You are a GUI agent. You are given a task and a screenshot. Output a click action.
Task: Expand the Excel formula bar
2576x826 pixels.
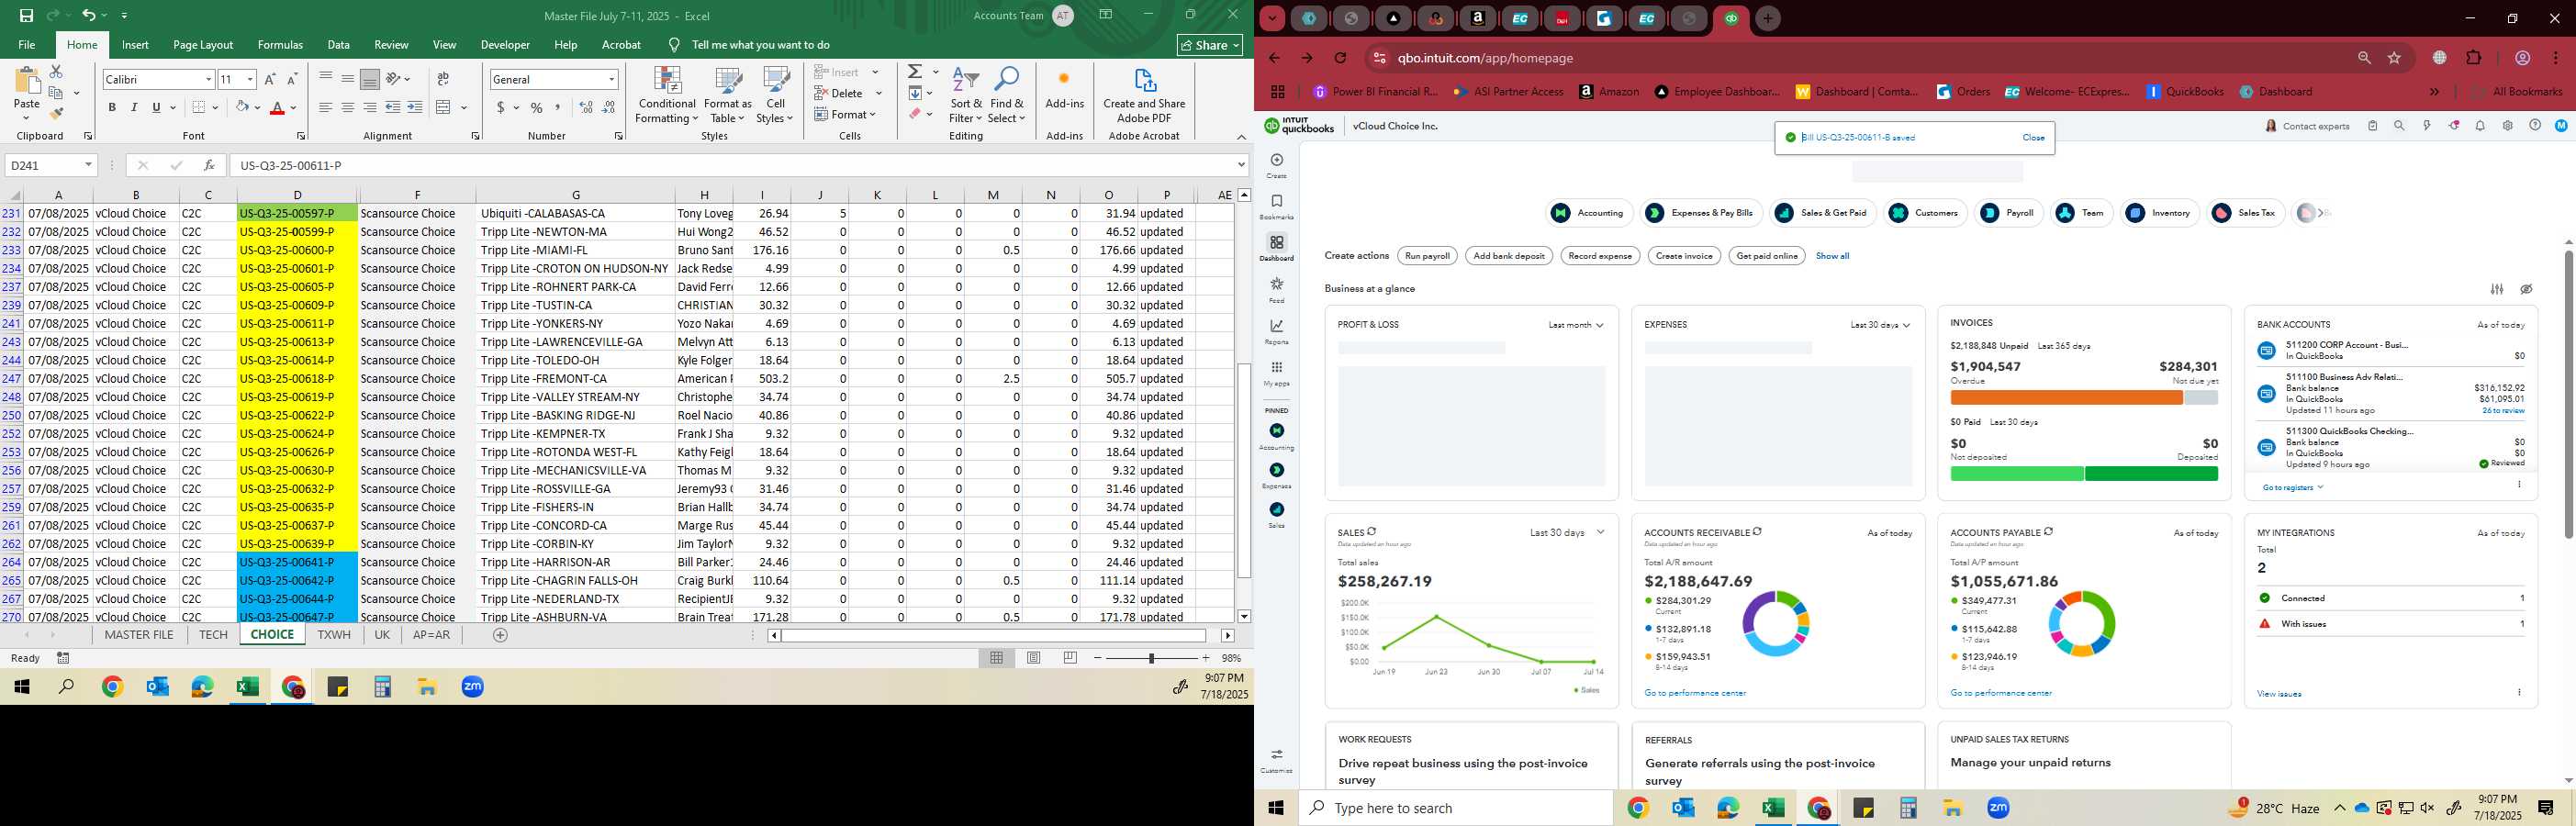(x=1241, y=165)
